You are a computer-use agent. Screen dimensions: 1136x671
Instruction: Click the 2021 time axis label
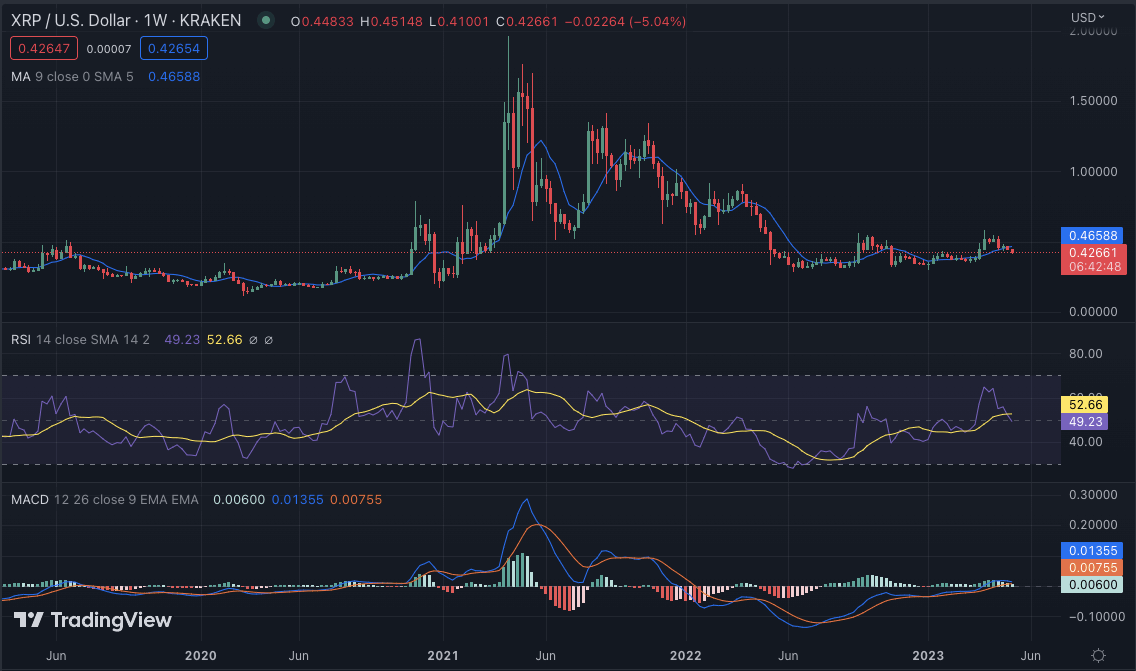[x=443, y=656]
